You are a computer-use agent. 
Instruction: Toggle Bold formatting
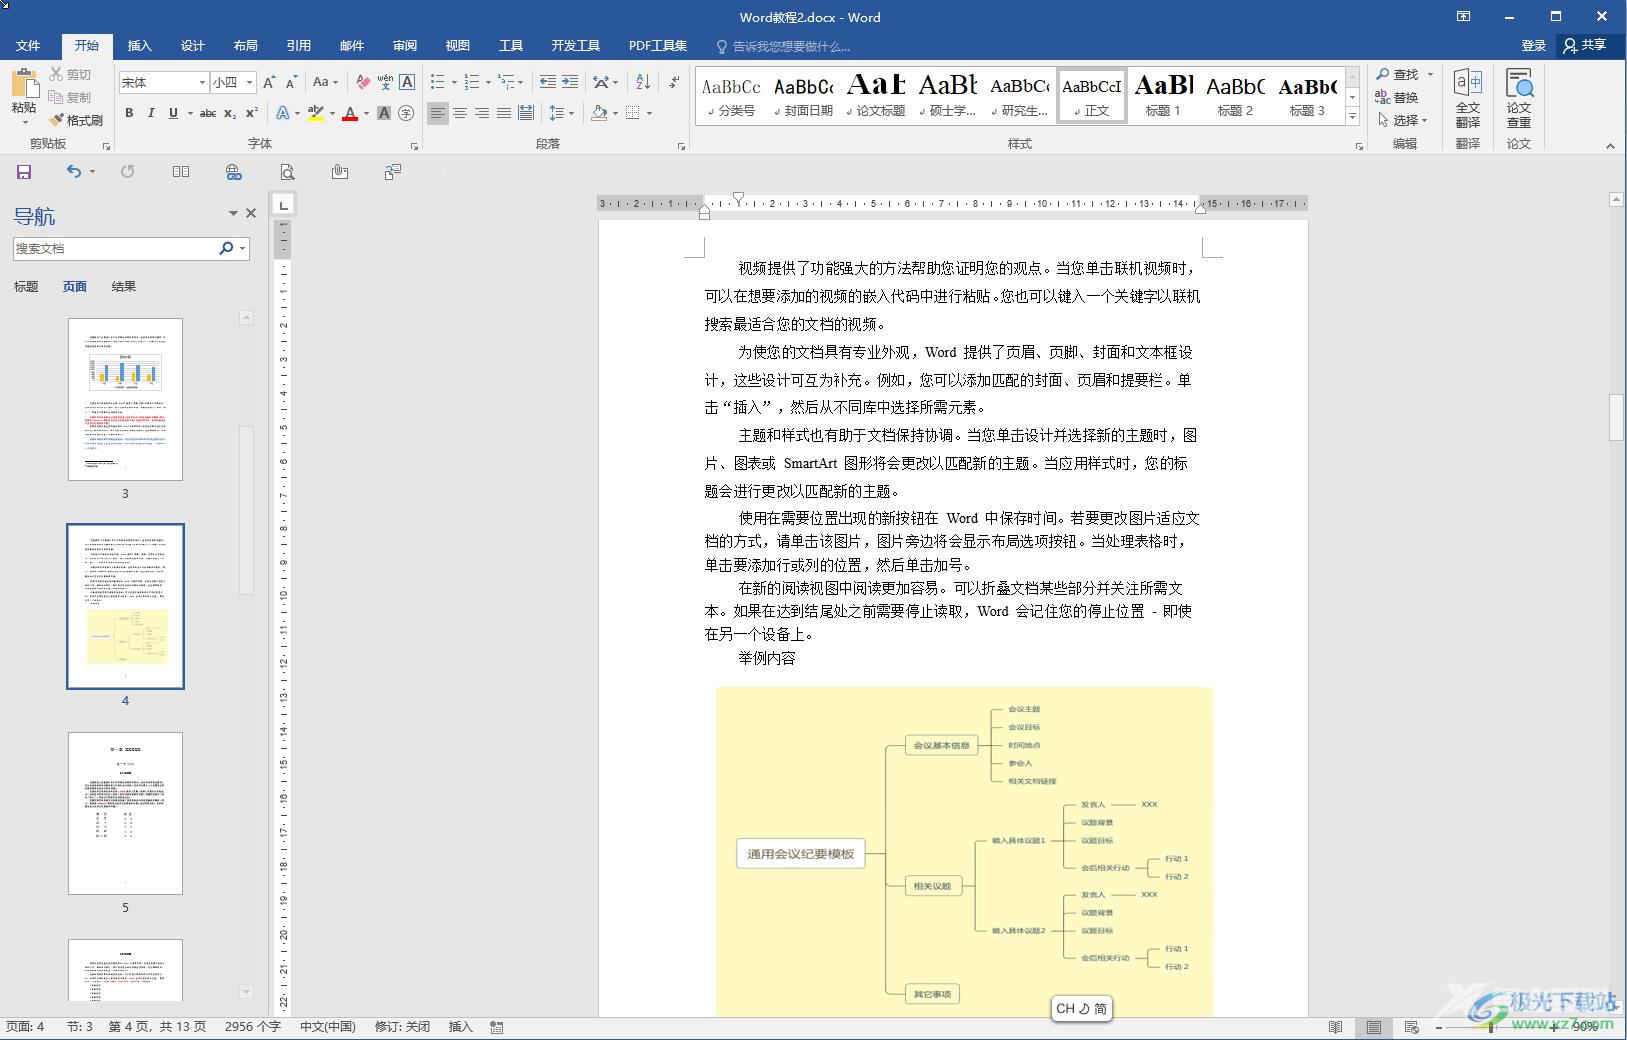coord(129,113)
